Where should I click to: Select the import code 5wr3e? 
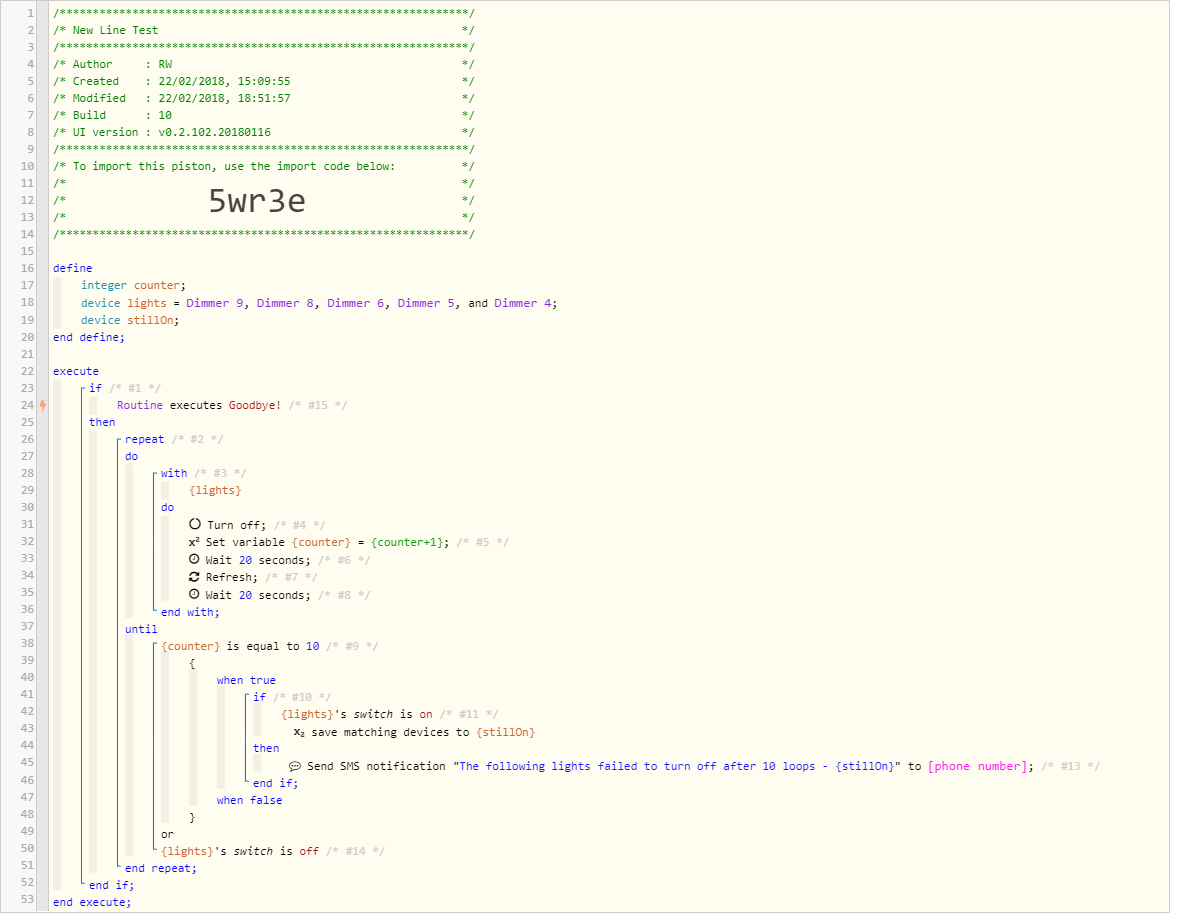click(258, 203)
